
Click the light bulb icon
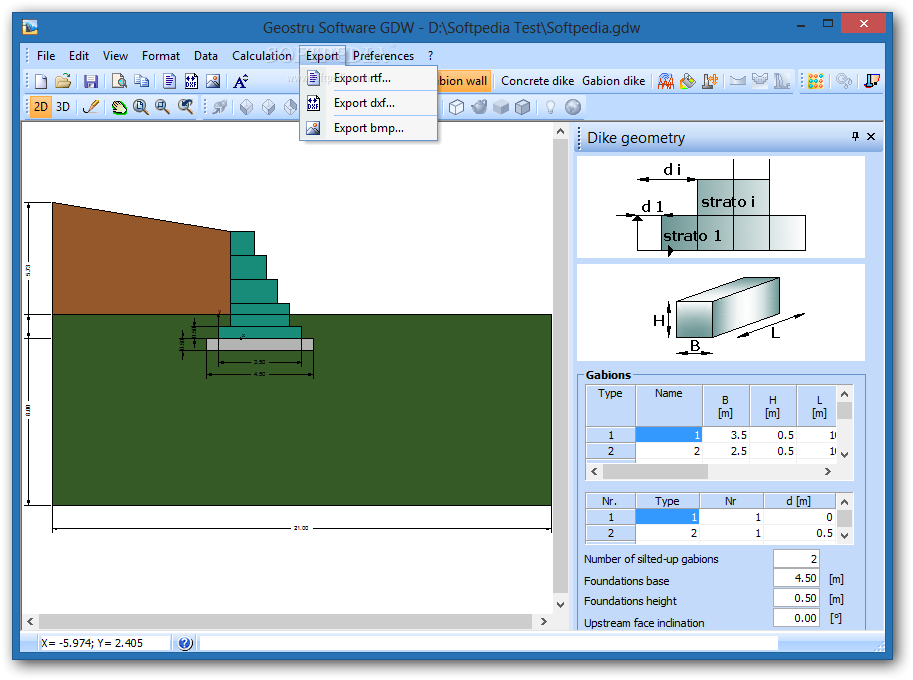coord(550,107)
